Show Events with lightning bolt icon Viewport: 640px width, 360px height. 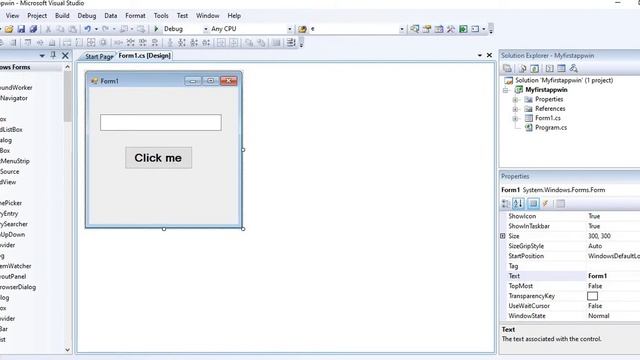pyautogui.click(x=545, y=203)
